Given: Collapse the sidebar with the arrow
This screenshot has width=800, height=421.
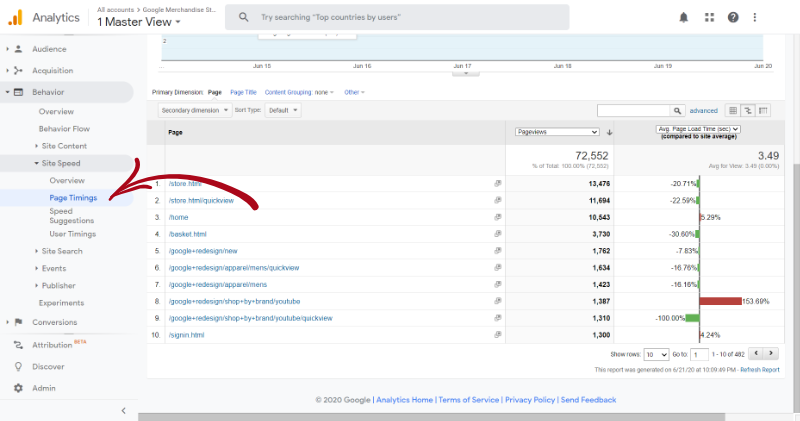Looking at the screenshot, I should [123, 410].
